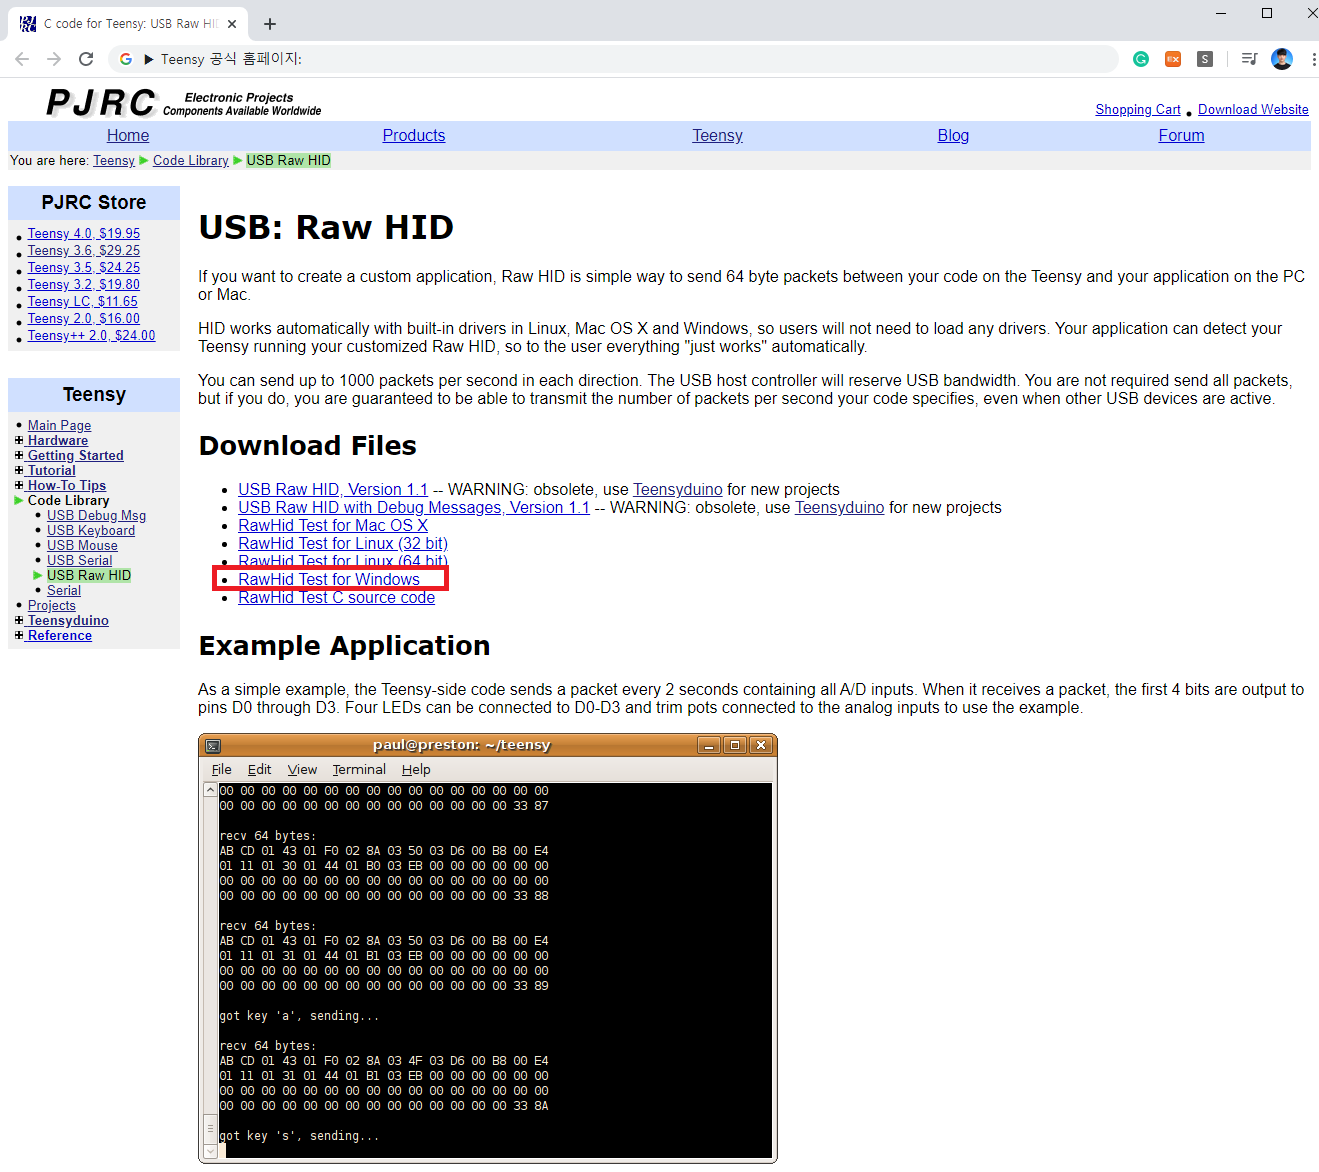This screenshot has height=1172, width=1319.
Task: Open the Blog navigation tab
Action: pyautogui.click(x=953, y=135)
